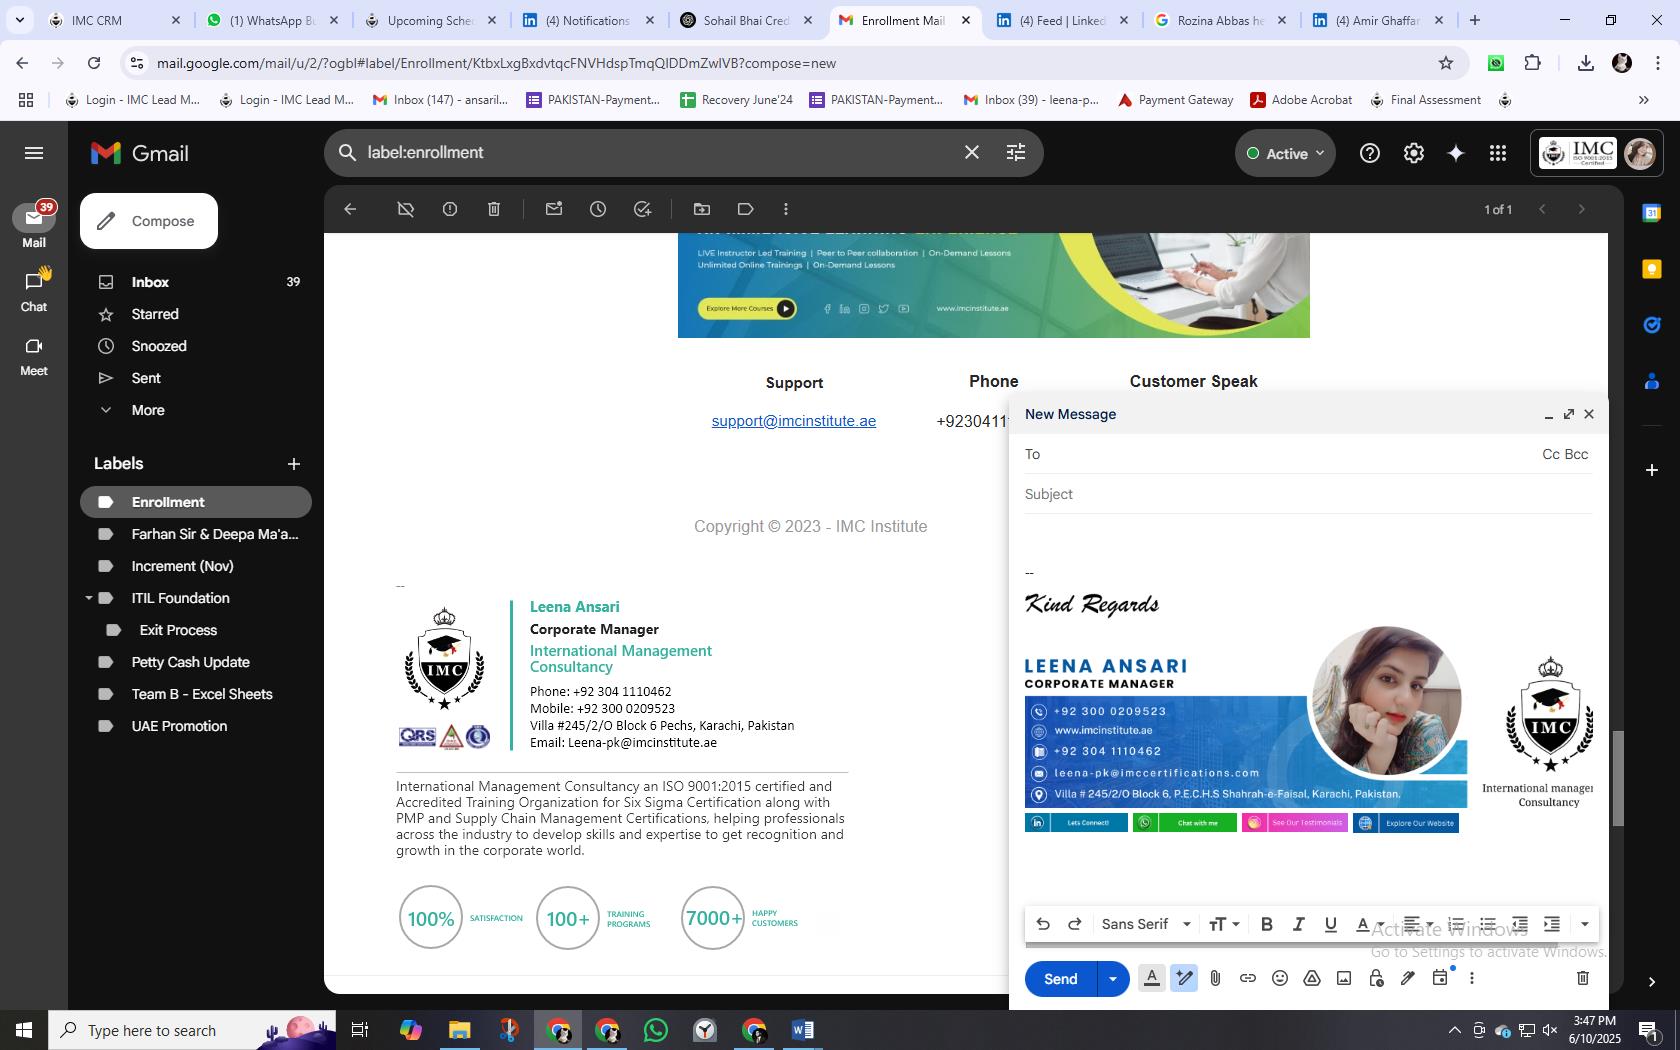Toggle bold formatting
1680x1050 pixels.
coord(1266,924)
